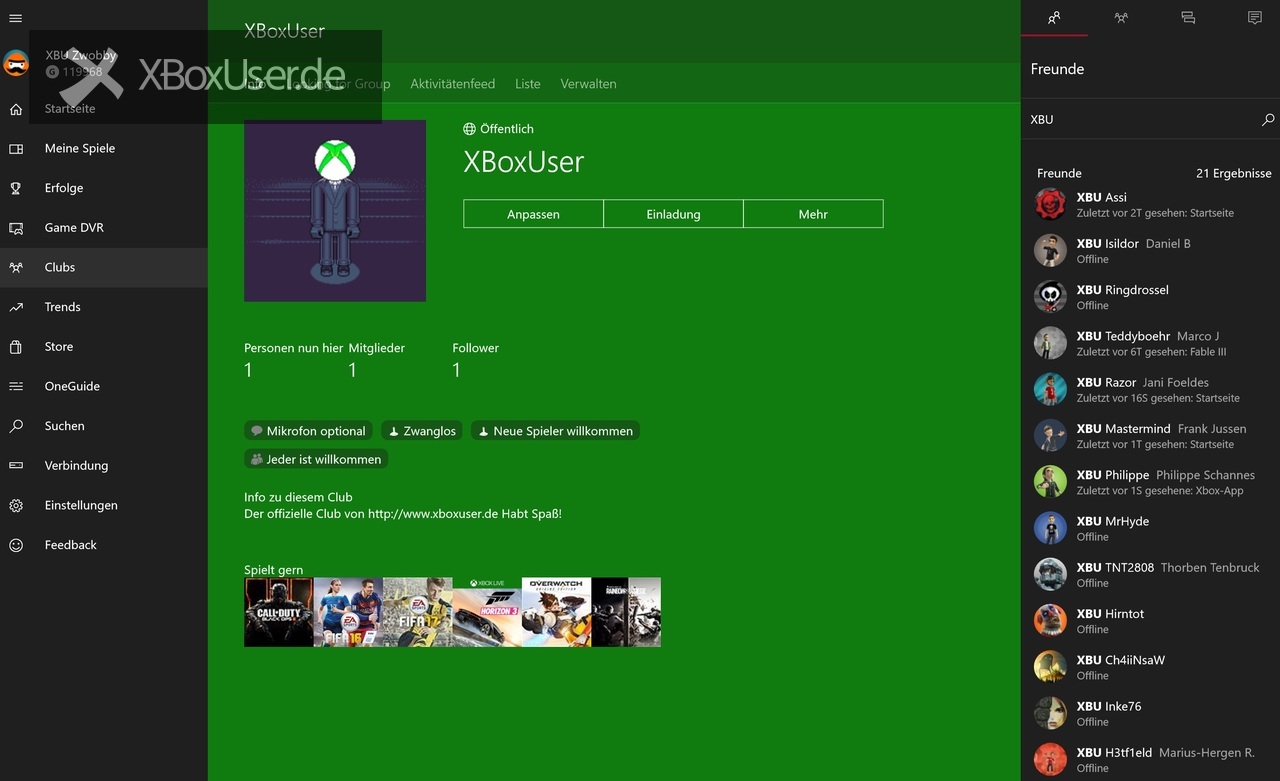Open the Call of Duty game thumbnail
Viewport: 1280px width, 781px height.
click(279, 612)
